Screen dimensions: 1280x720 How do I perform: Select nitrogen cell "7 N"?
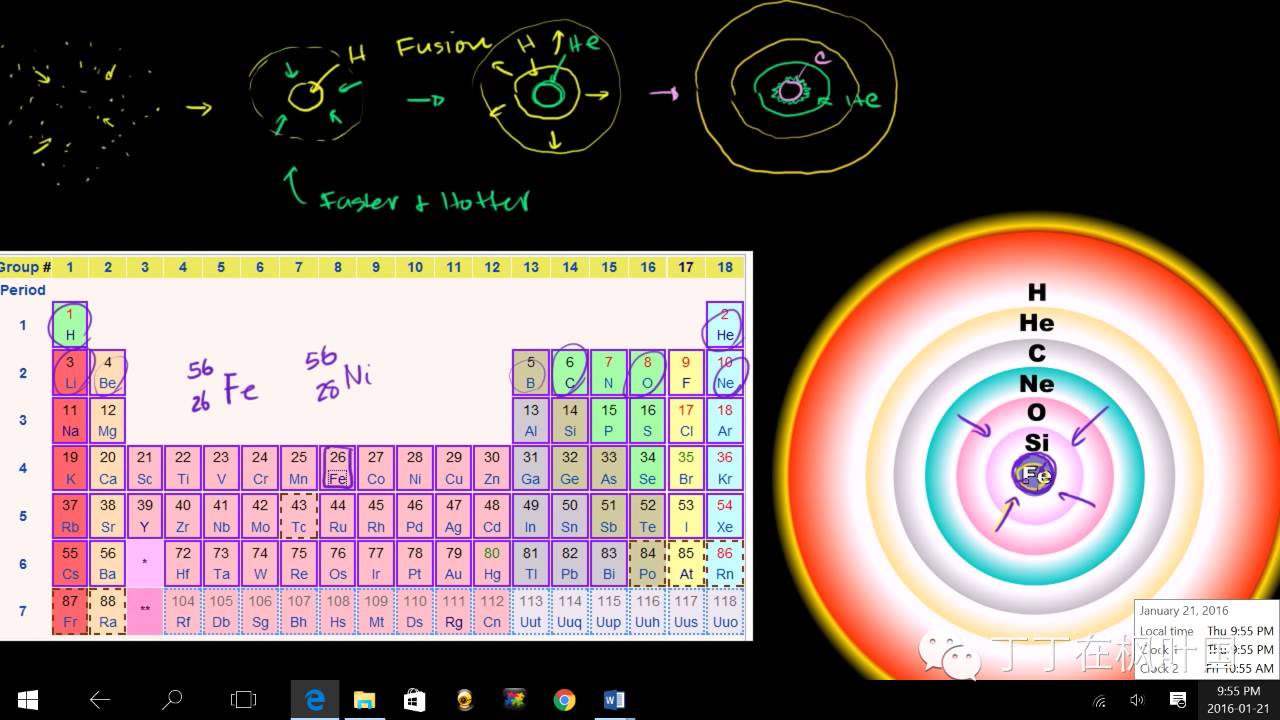tap(608, 373)
